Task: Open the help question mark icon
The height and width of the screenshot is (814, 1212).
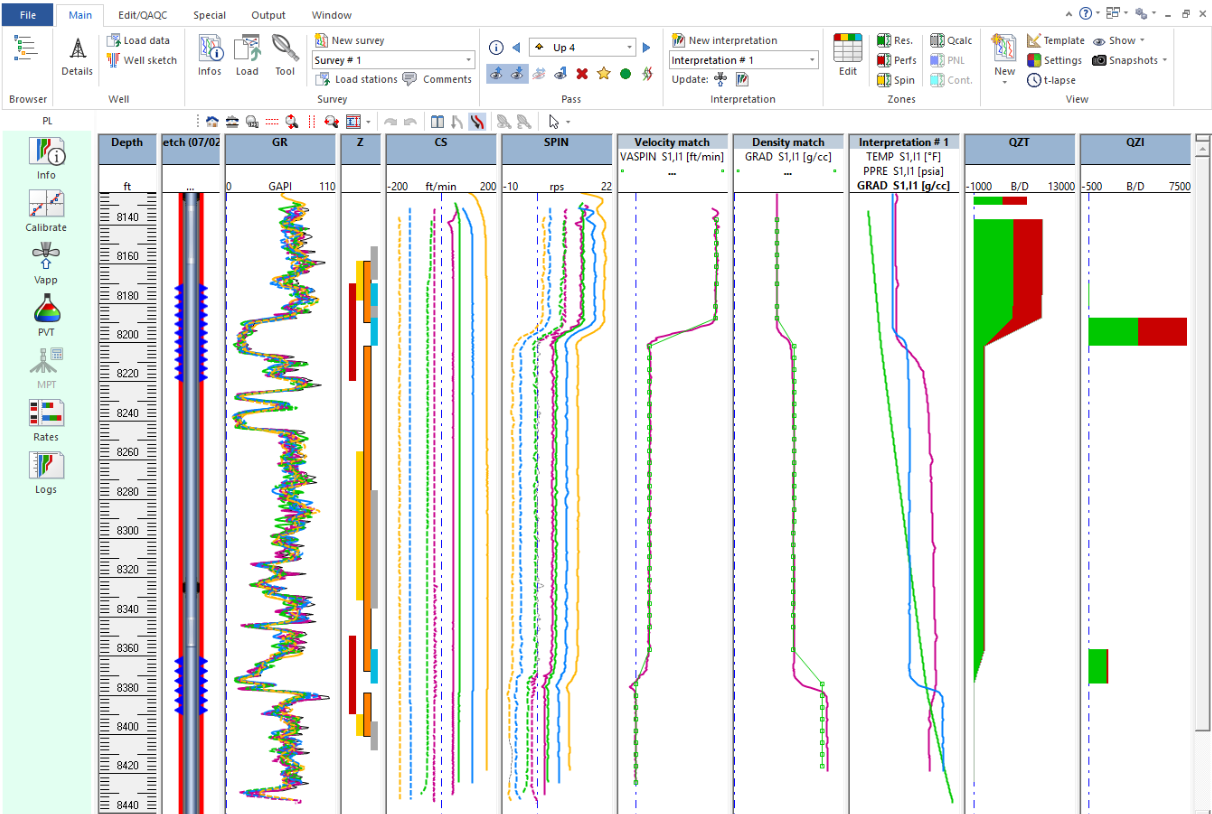Action: click(1085, 14)
